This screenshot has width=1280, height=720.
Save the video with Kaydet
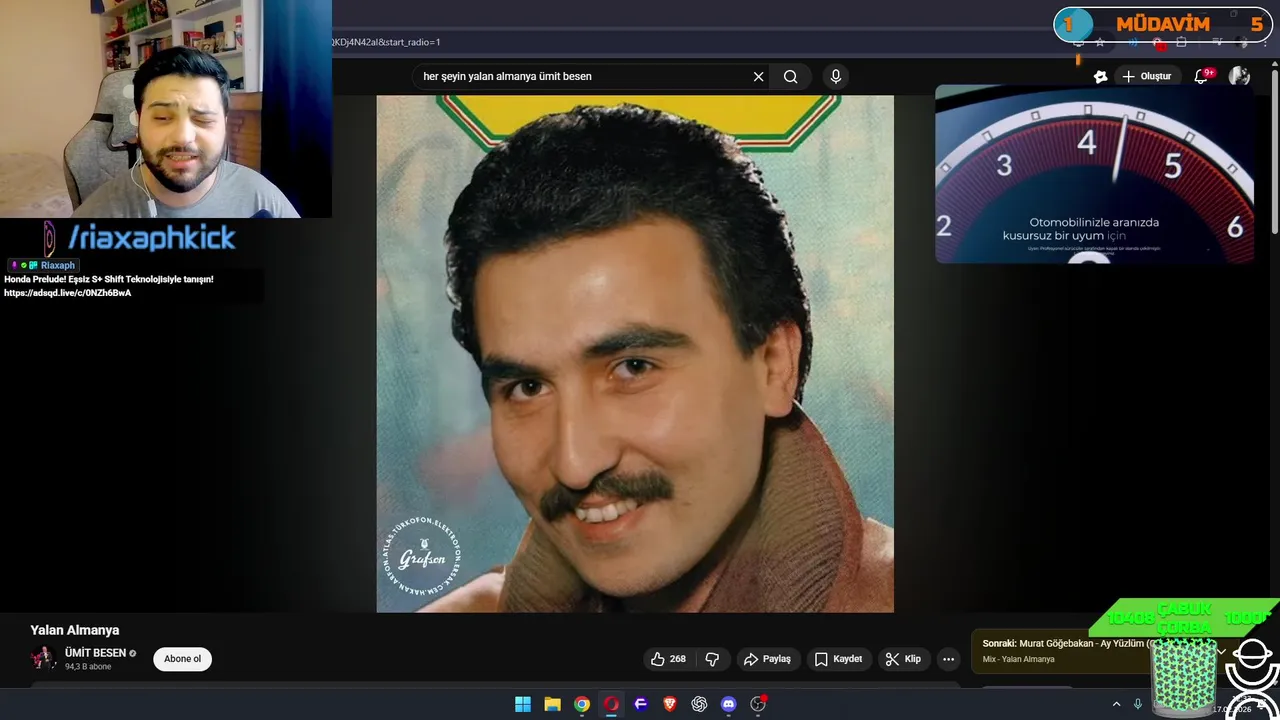[x=838, y=659]
